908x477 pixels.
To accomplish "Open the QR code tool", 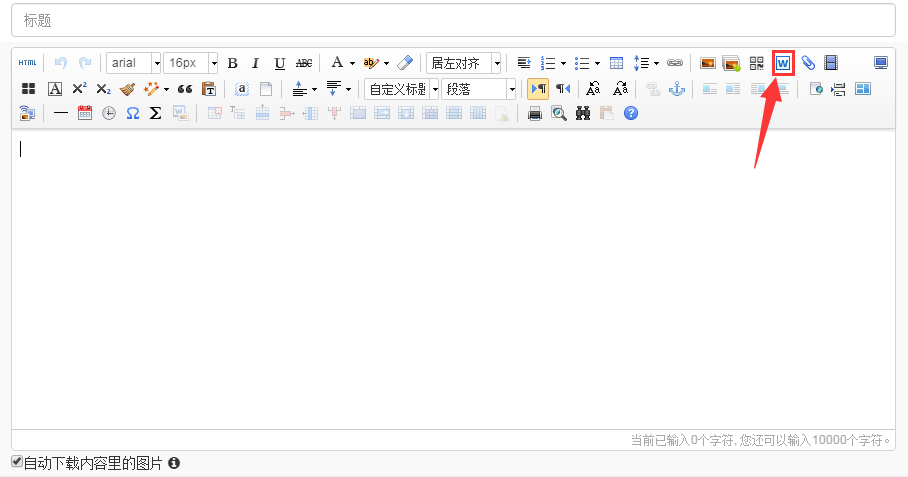I will [x=757, y=63].
